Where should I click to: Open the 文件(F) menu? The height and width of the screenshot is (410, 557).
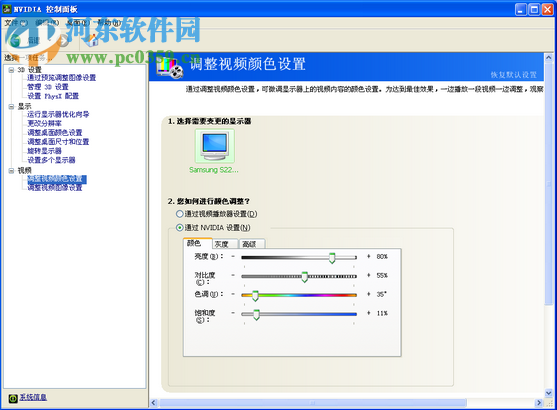point(16,23)
